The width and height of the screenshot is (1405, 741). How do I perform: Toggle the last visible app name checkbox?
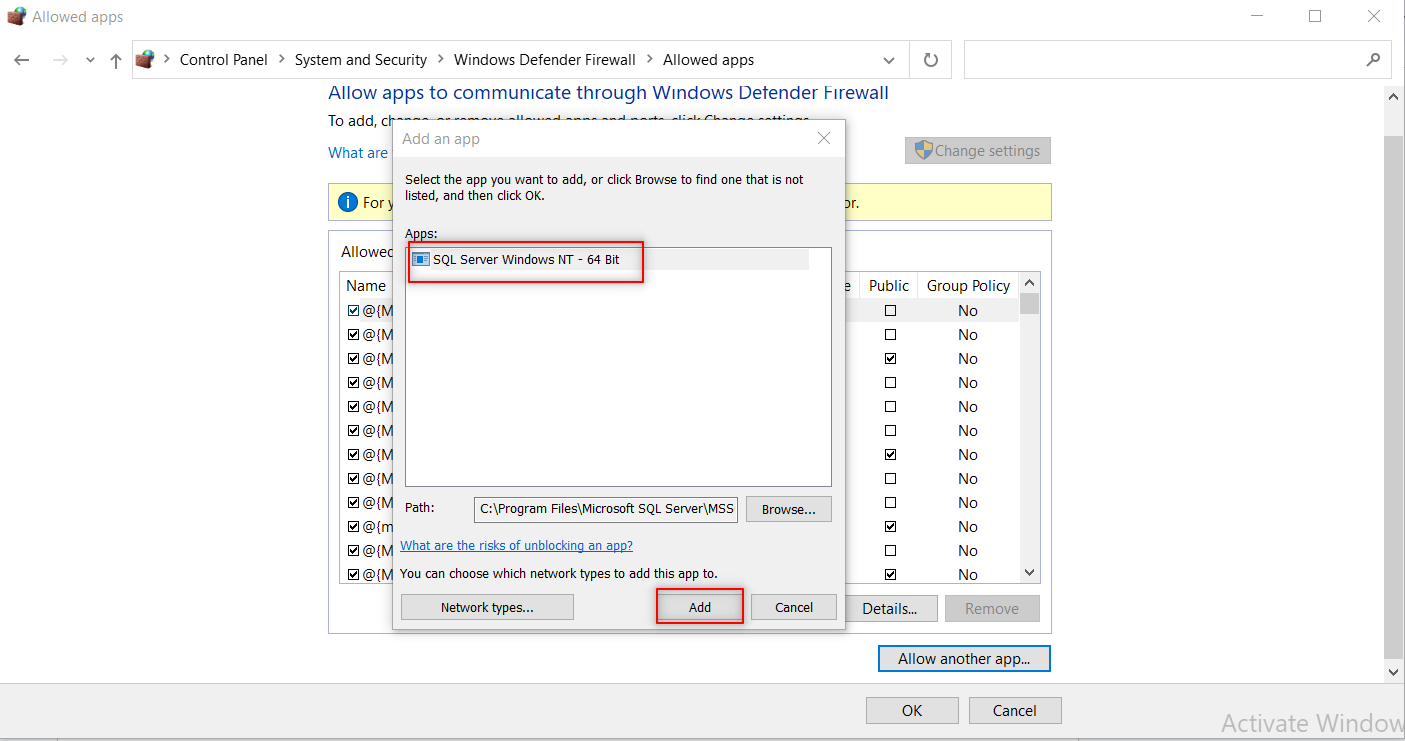coord(353,575)
